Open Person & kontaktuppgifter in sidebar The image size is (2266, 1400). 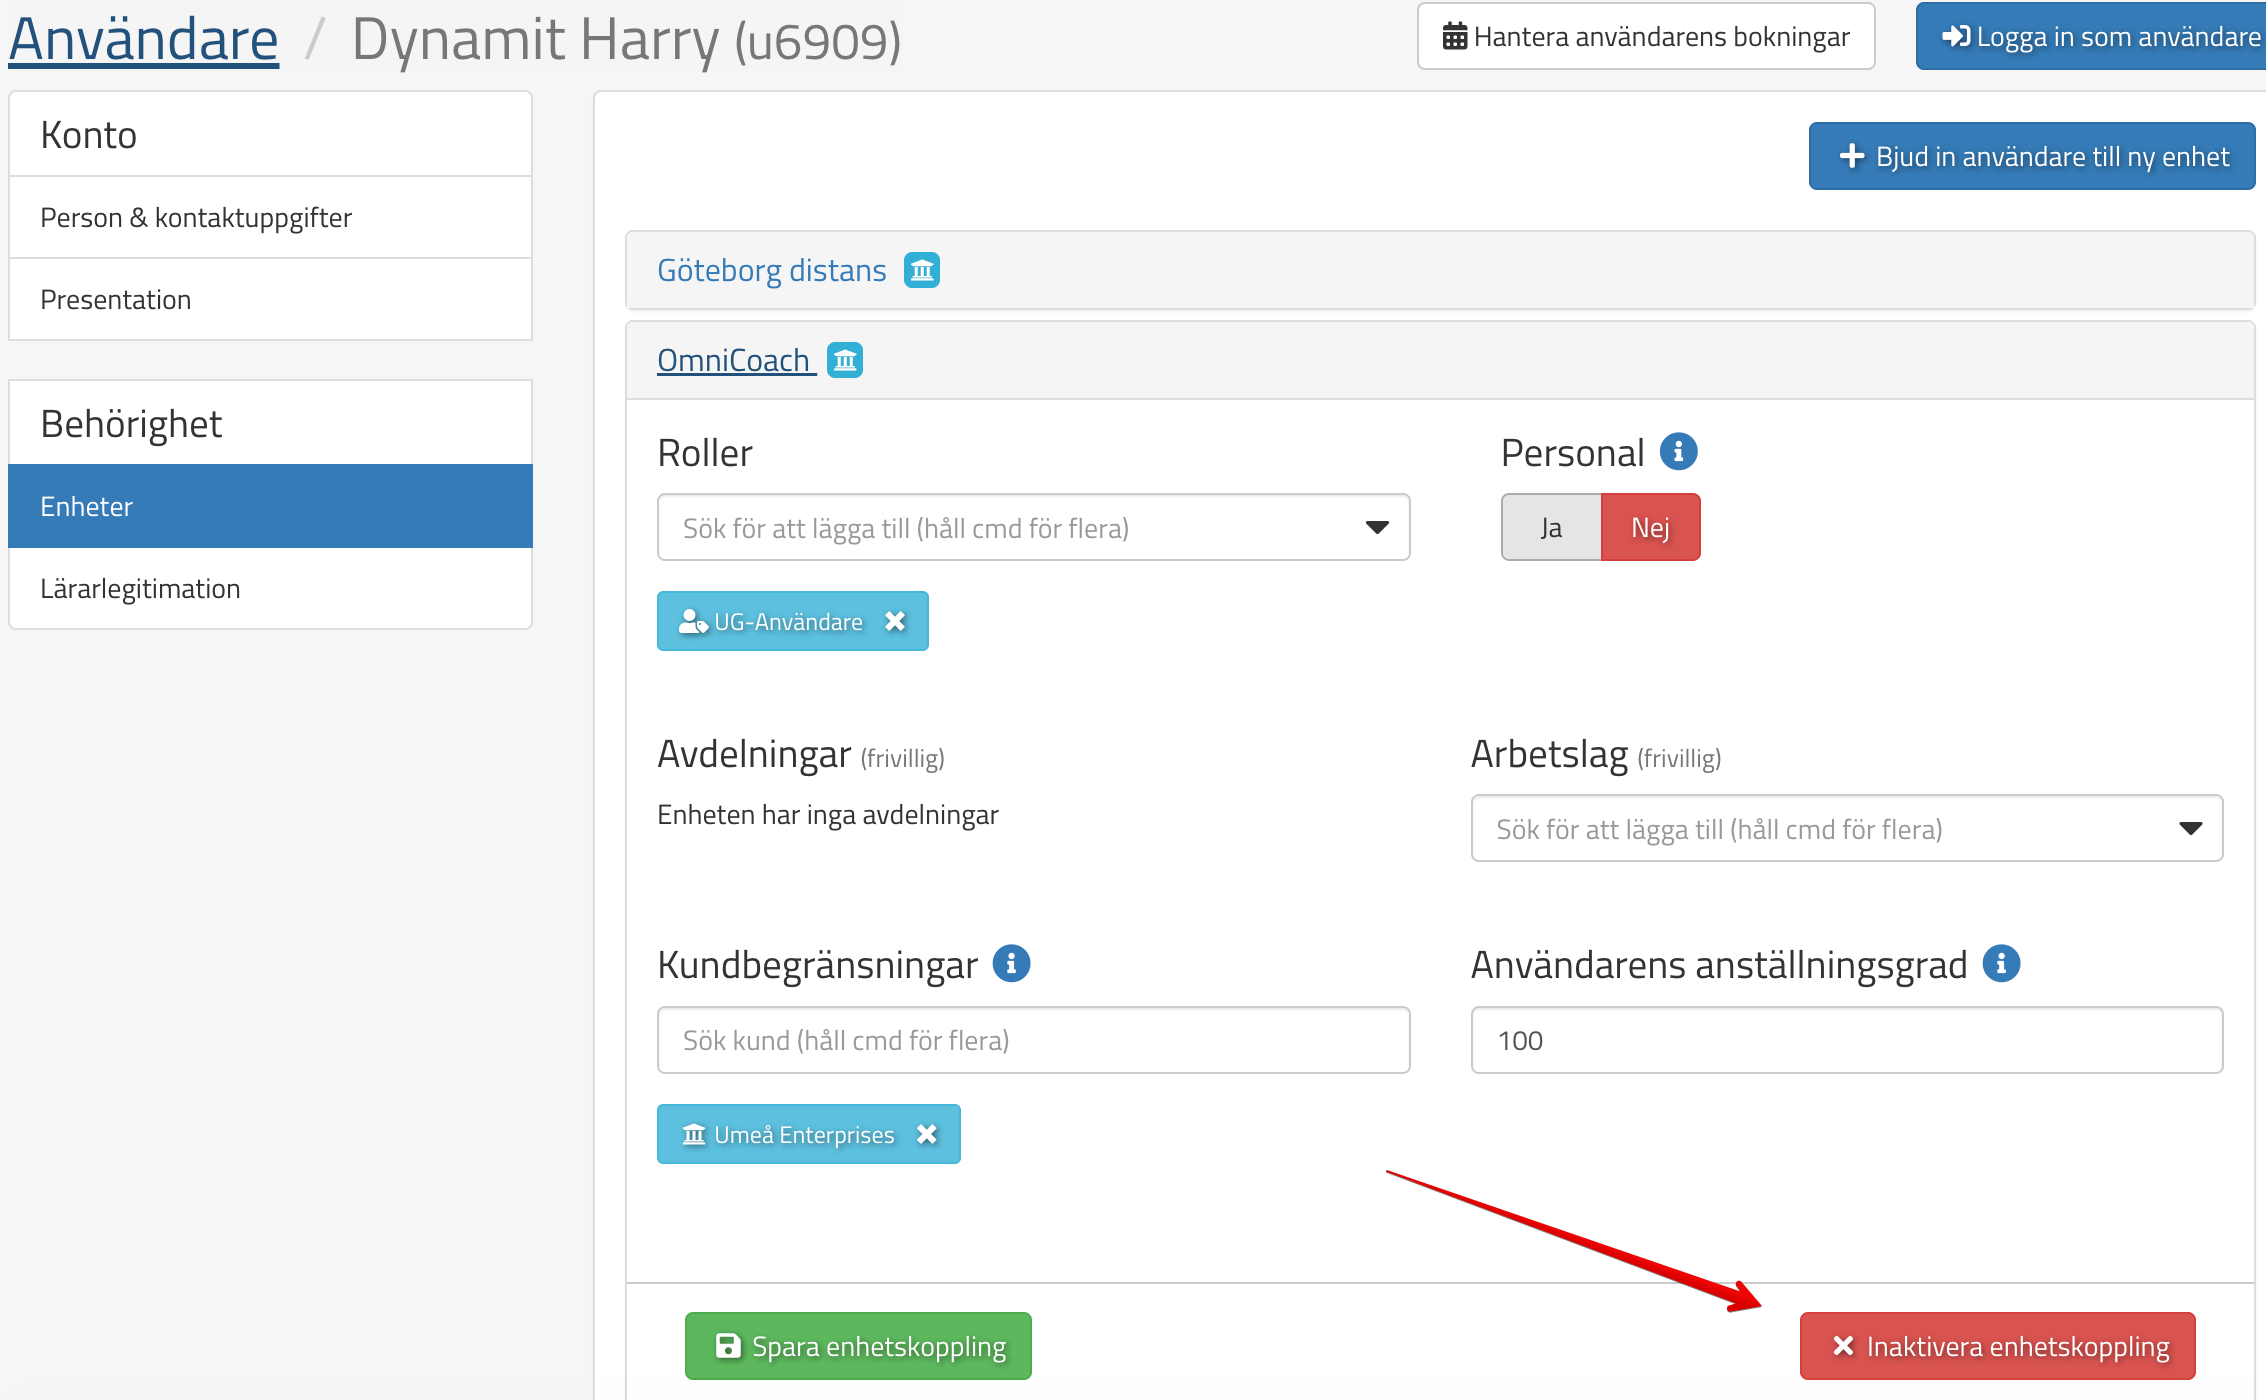196,217
